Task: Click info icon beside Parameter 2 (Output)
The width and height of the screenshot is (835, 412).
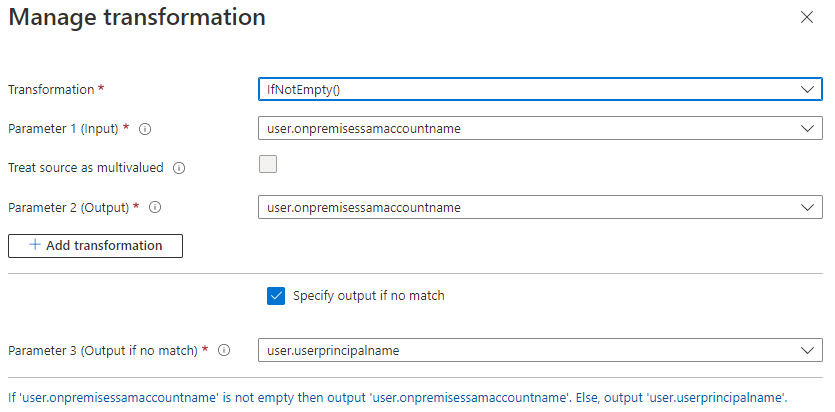Action: click(x=155, y=207)
